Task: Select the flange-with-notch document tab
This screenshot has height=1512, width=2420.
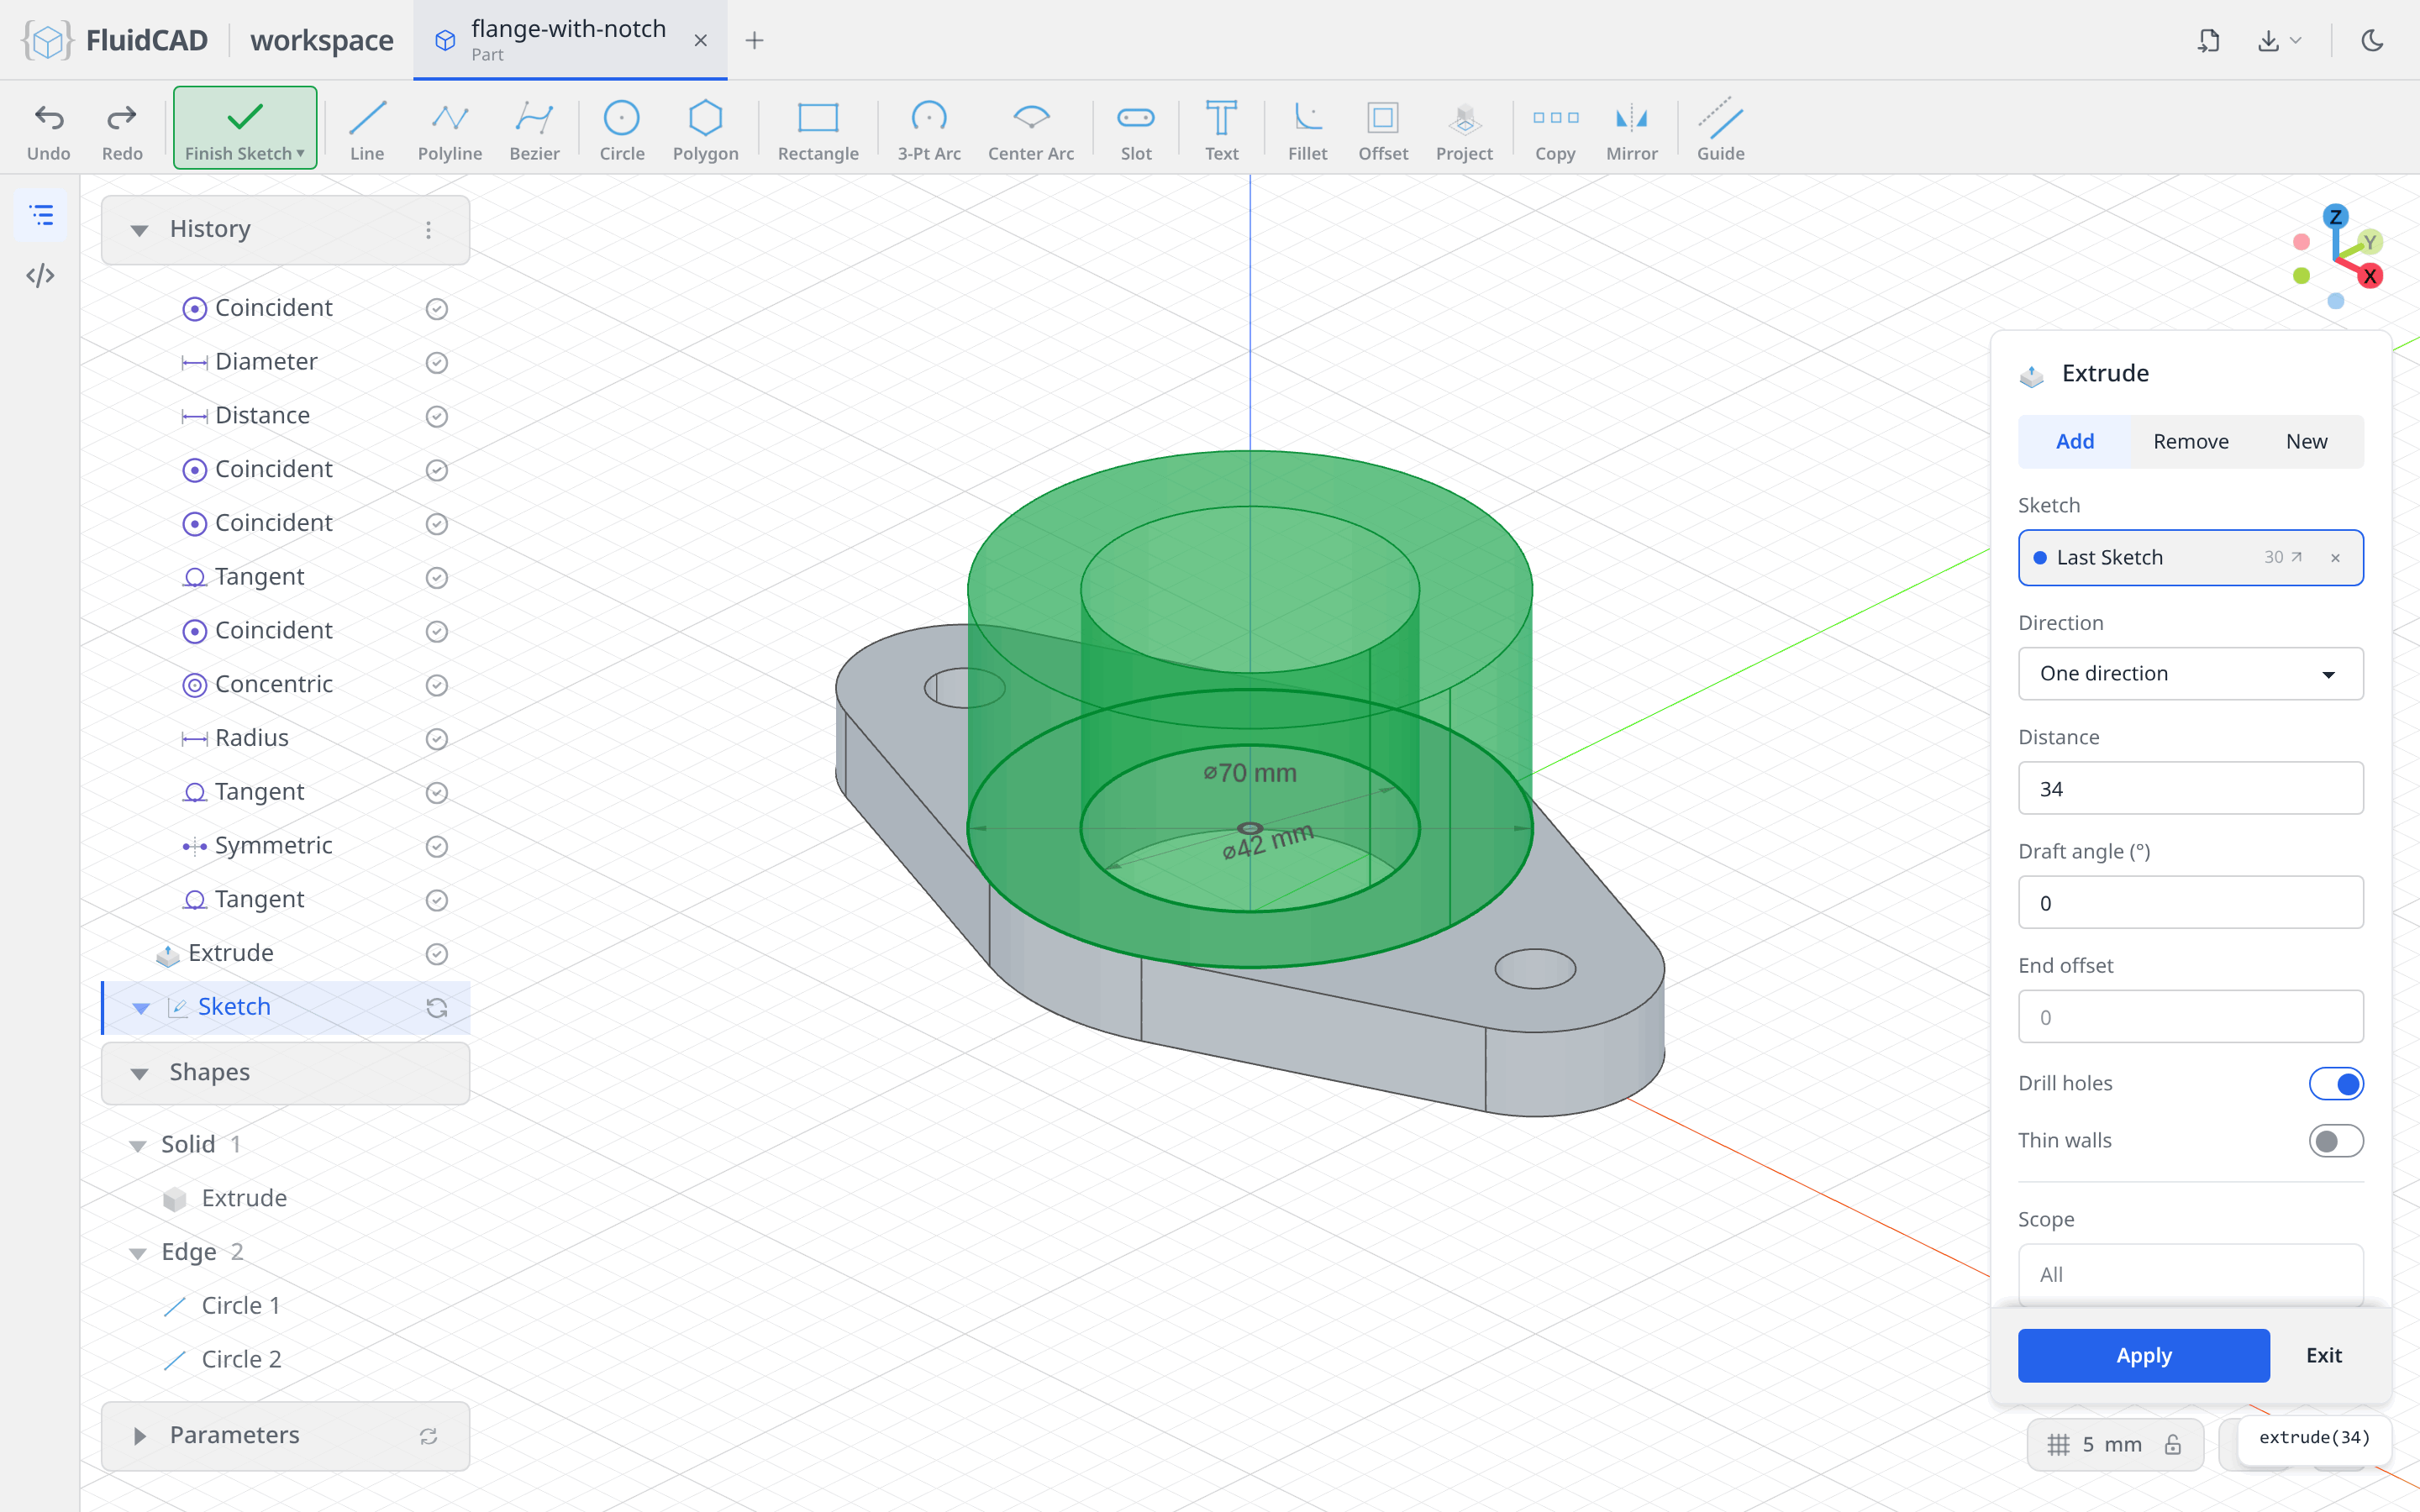Action: pos(568,40)
